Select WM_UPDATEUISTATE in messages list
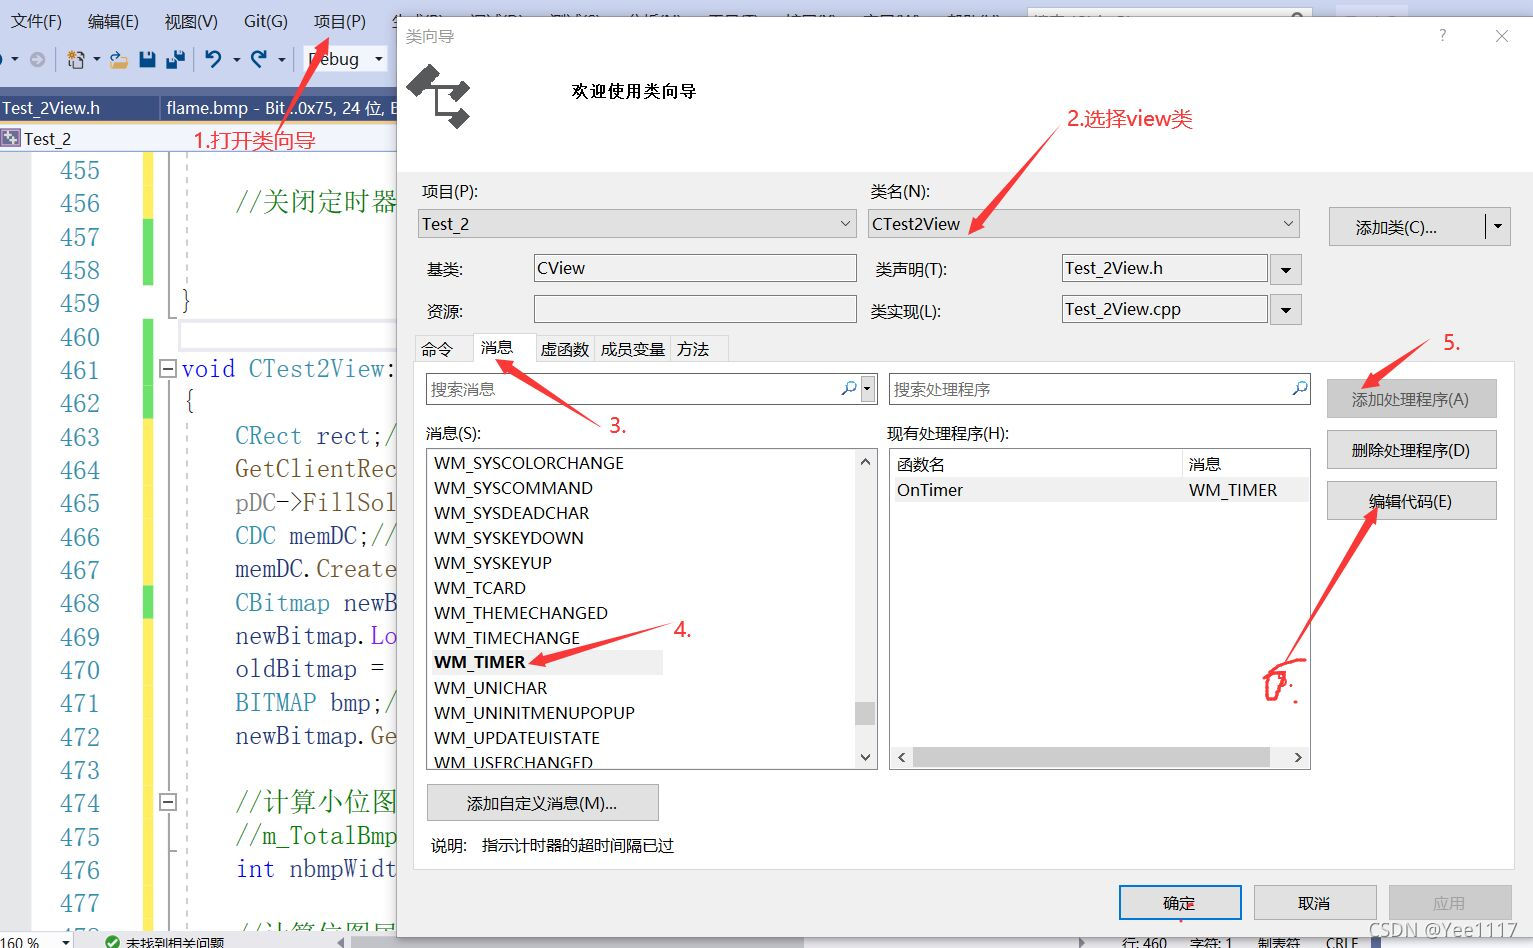1533x948 pixels. click(517, 738)
